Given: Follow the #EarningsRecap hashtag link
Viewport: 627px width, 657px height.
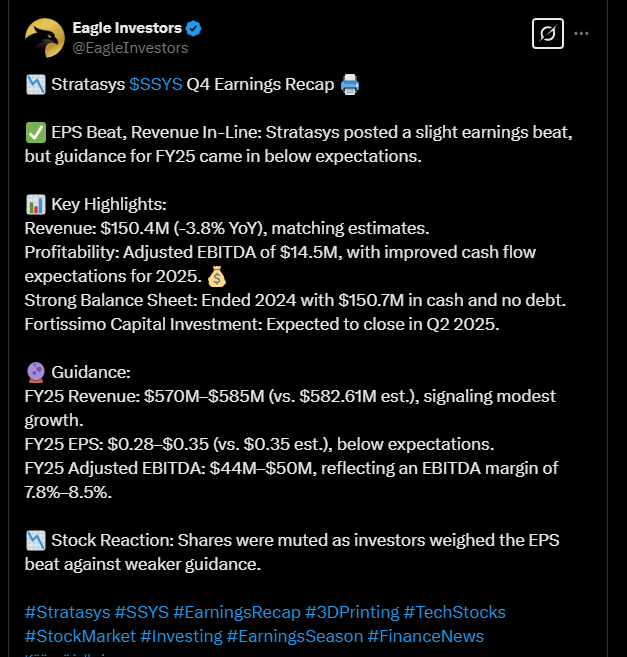Looking at the screenshot, I should pyautogui.click(x=235, y=612).
